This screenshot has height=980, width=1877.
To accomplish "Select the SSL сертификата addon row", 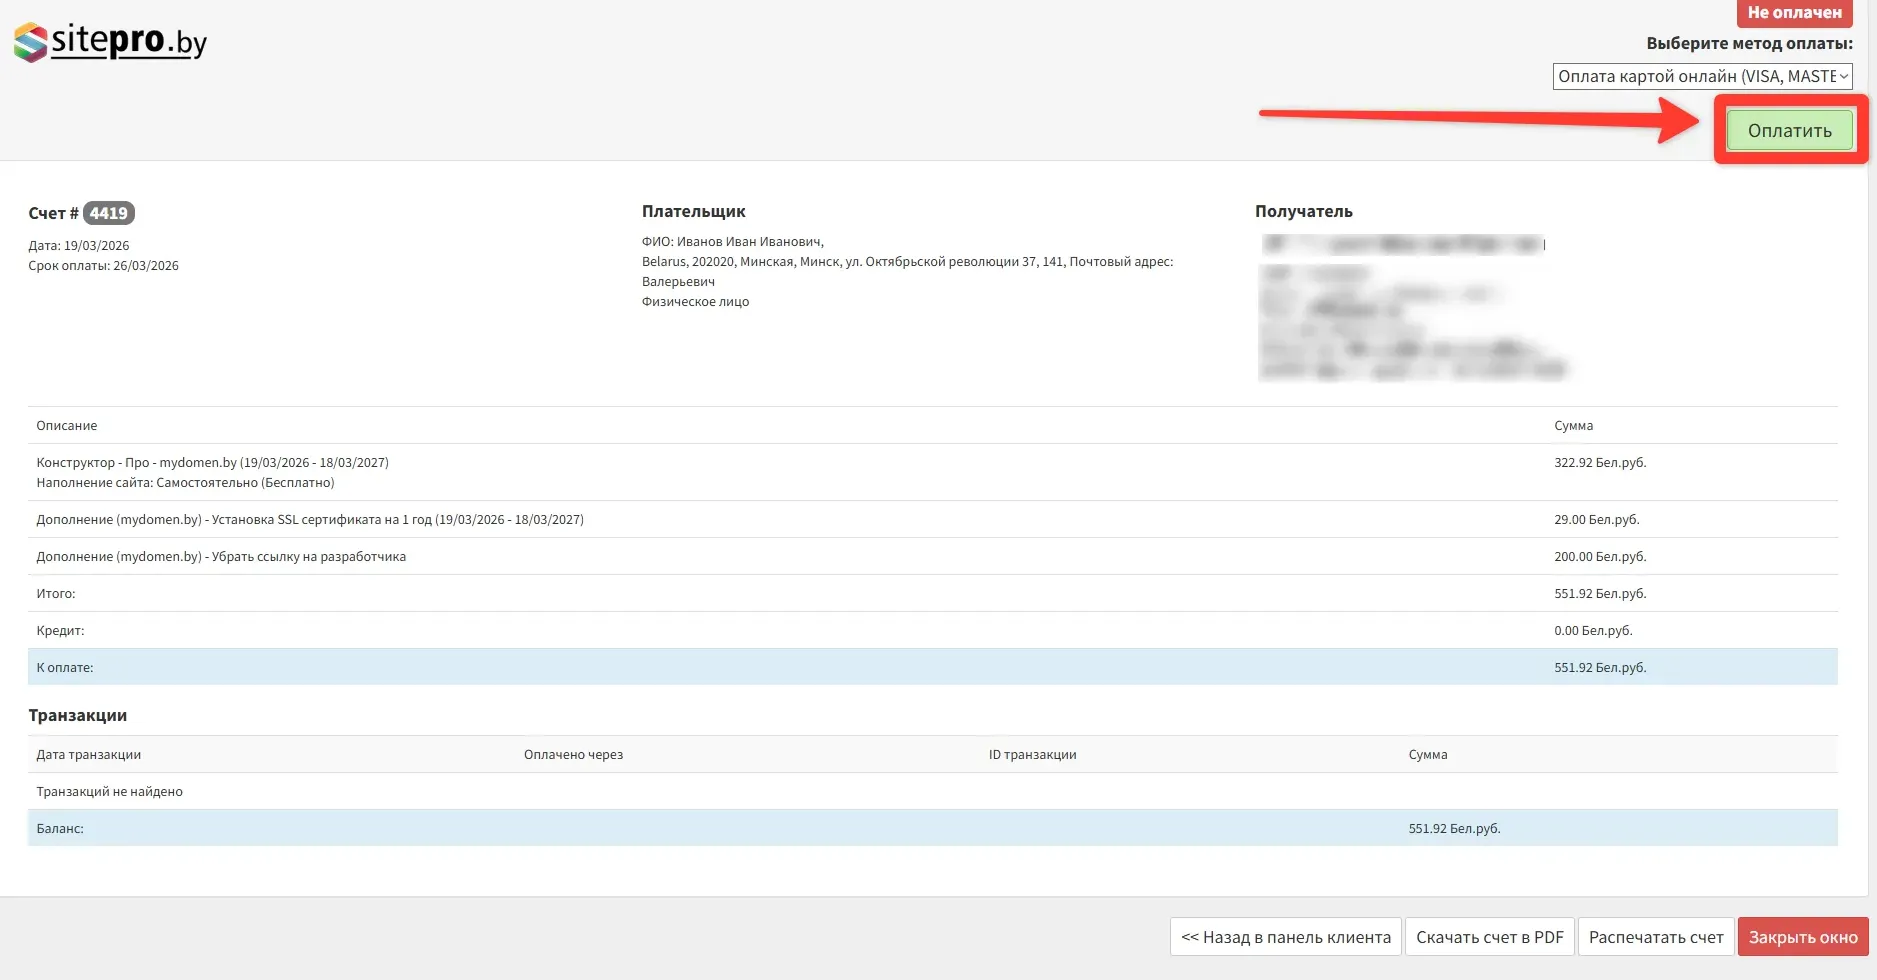I will pos(310,520).
